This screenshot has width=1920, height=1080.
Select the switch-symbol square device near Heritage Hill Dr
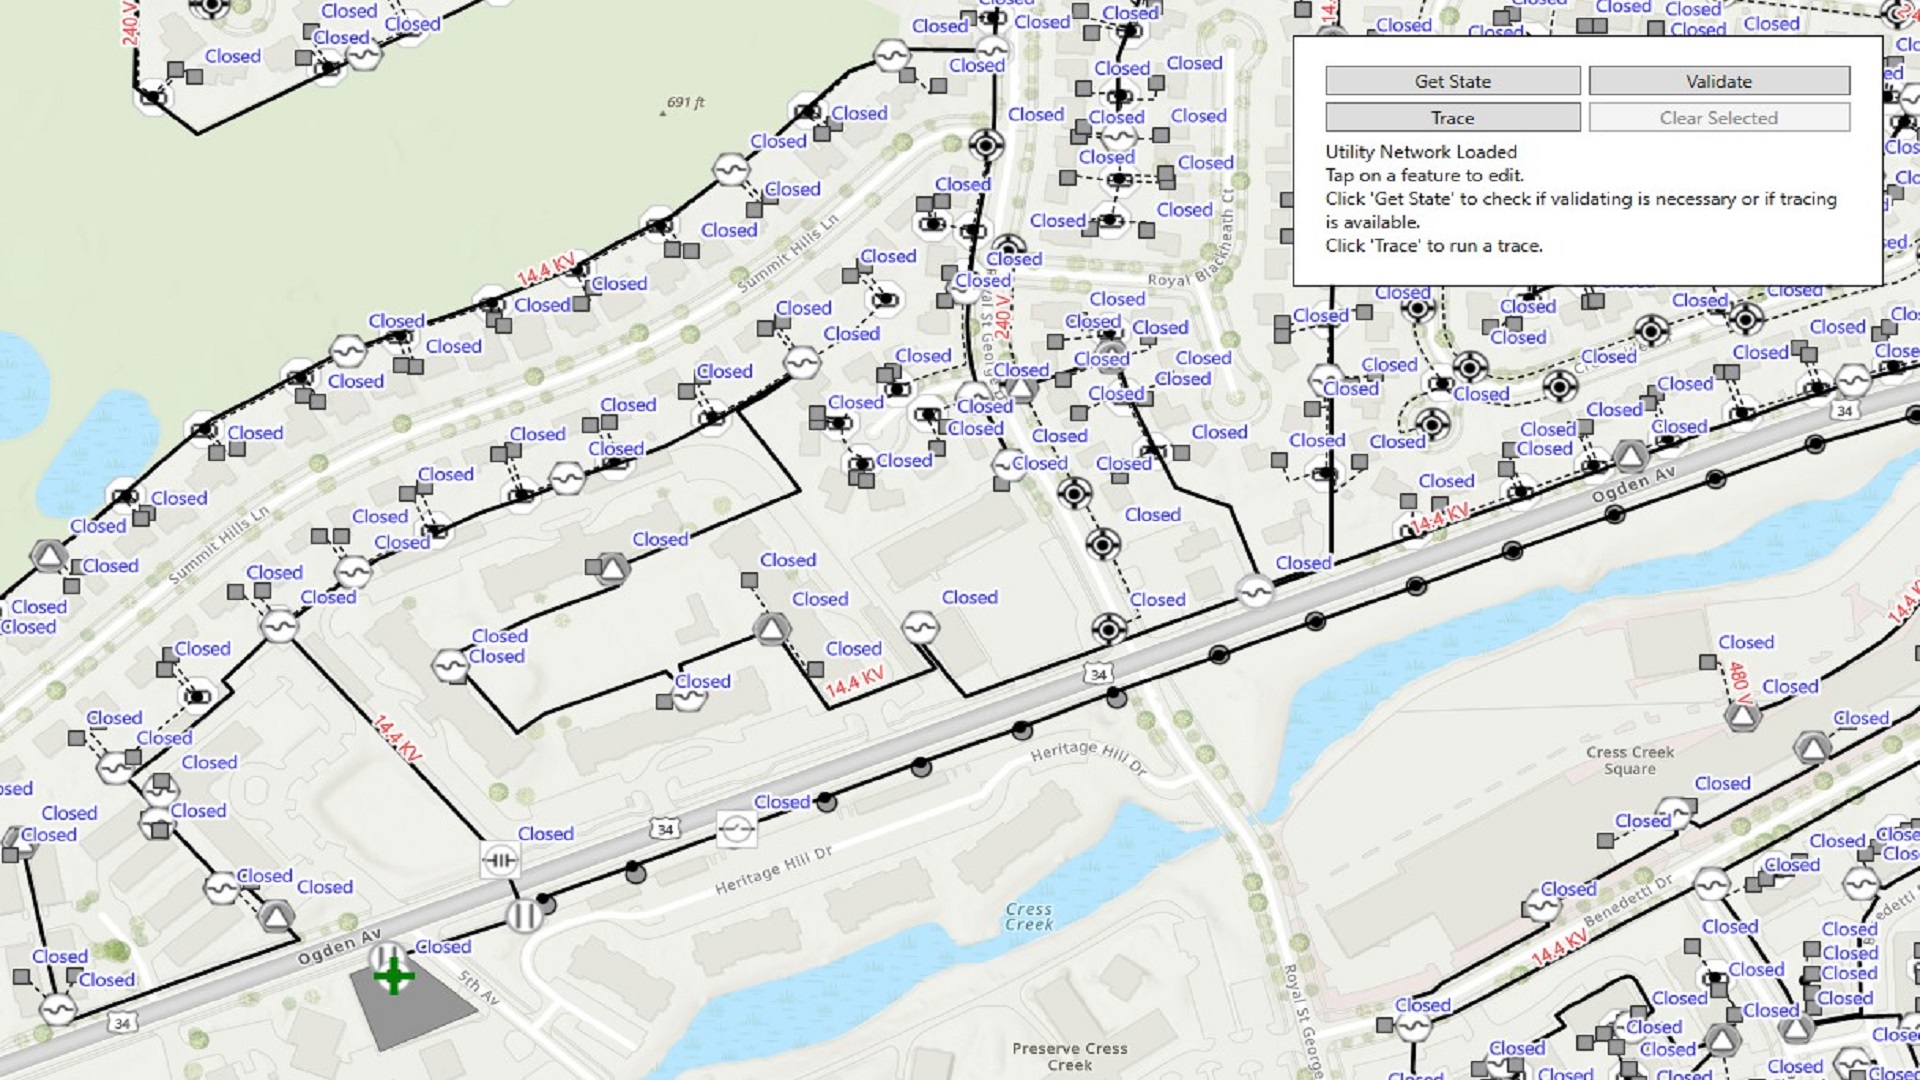(736, 829)
